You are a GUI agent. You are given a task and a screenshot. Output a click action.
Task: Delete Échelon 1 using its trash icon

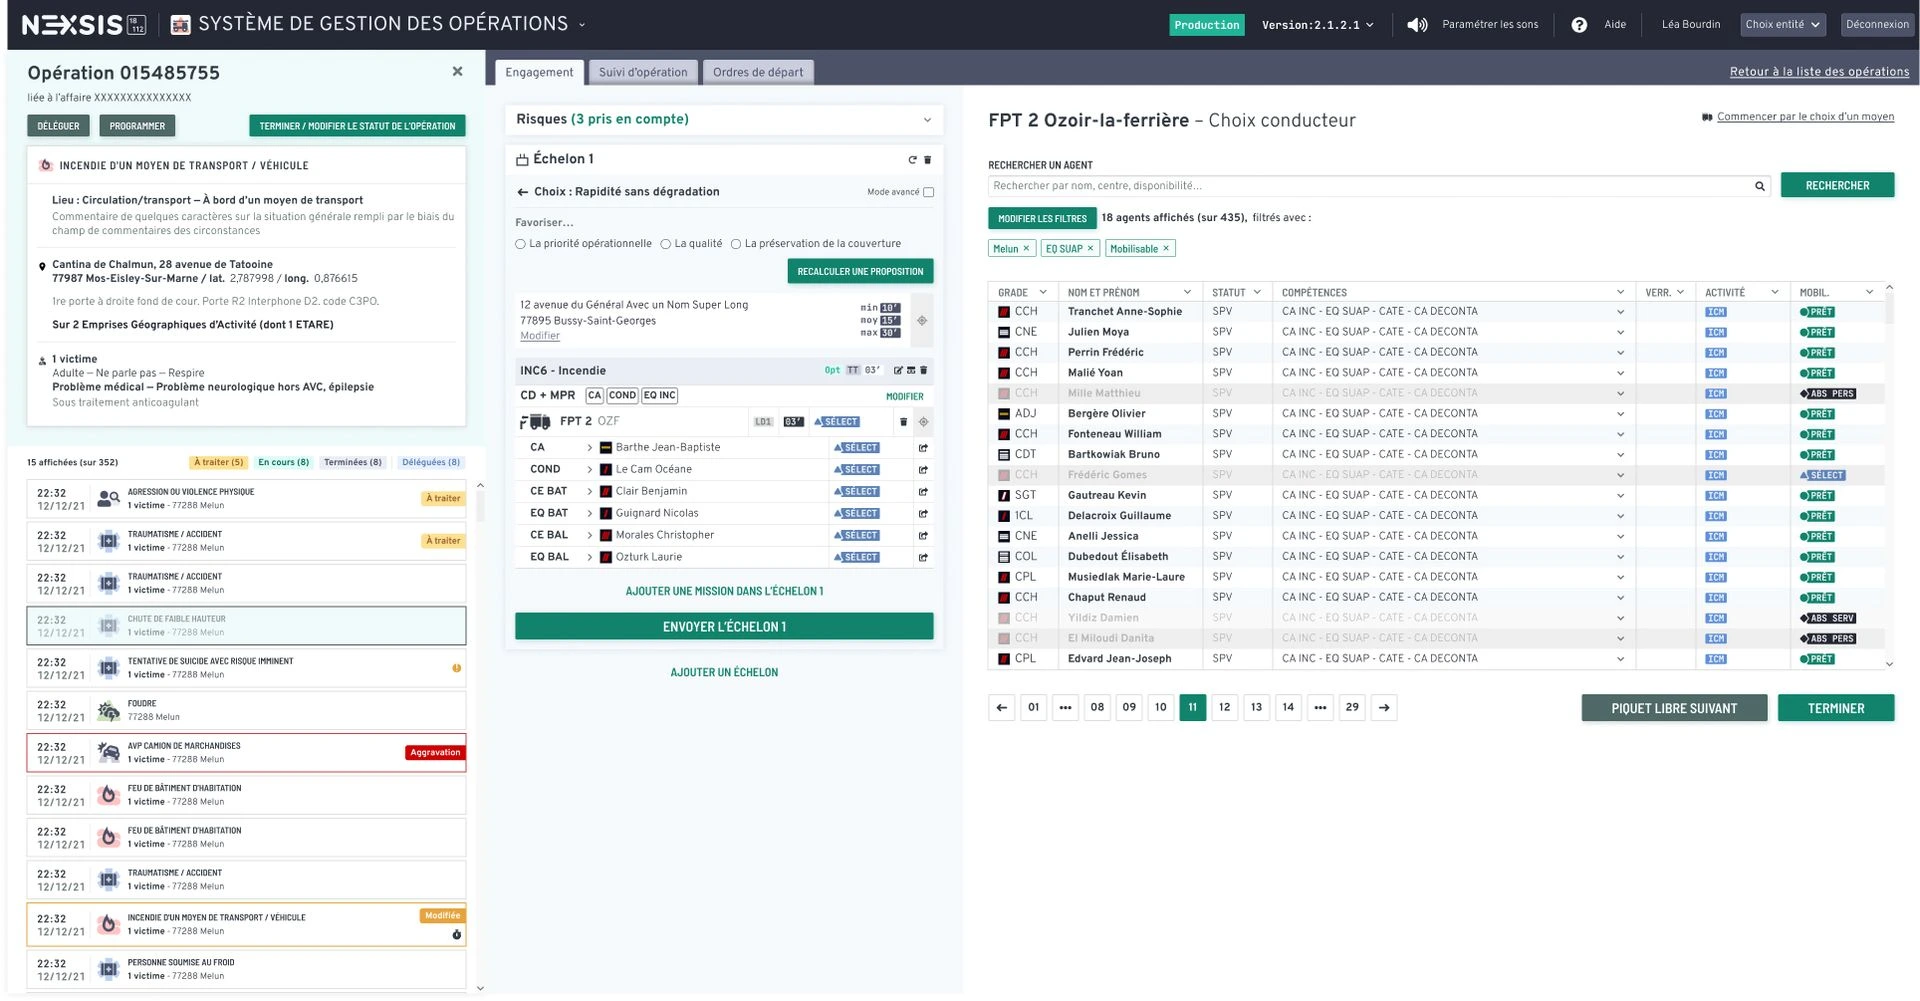(x=927, y=160)
